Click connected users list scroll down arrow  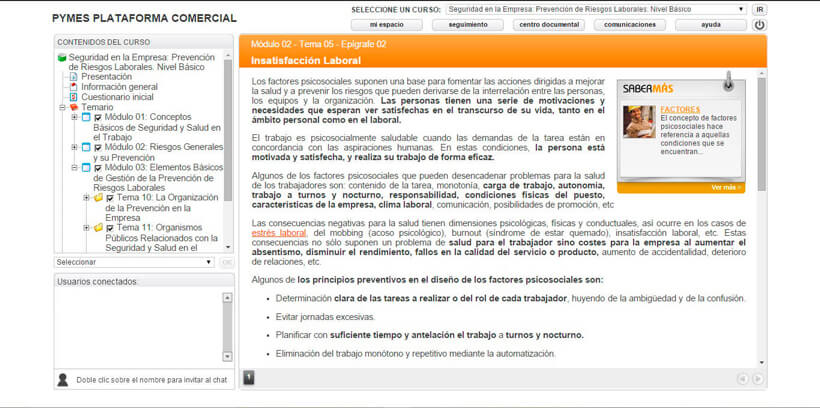pos(227,357)
